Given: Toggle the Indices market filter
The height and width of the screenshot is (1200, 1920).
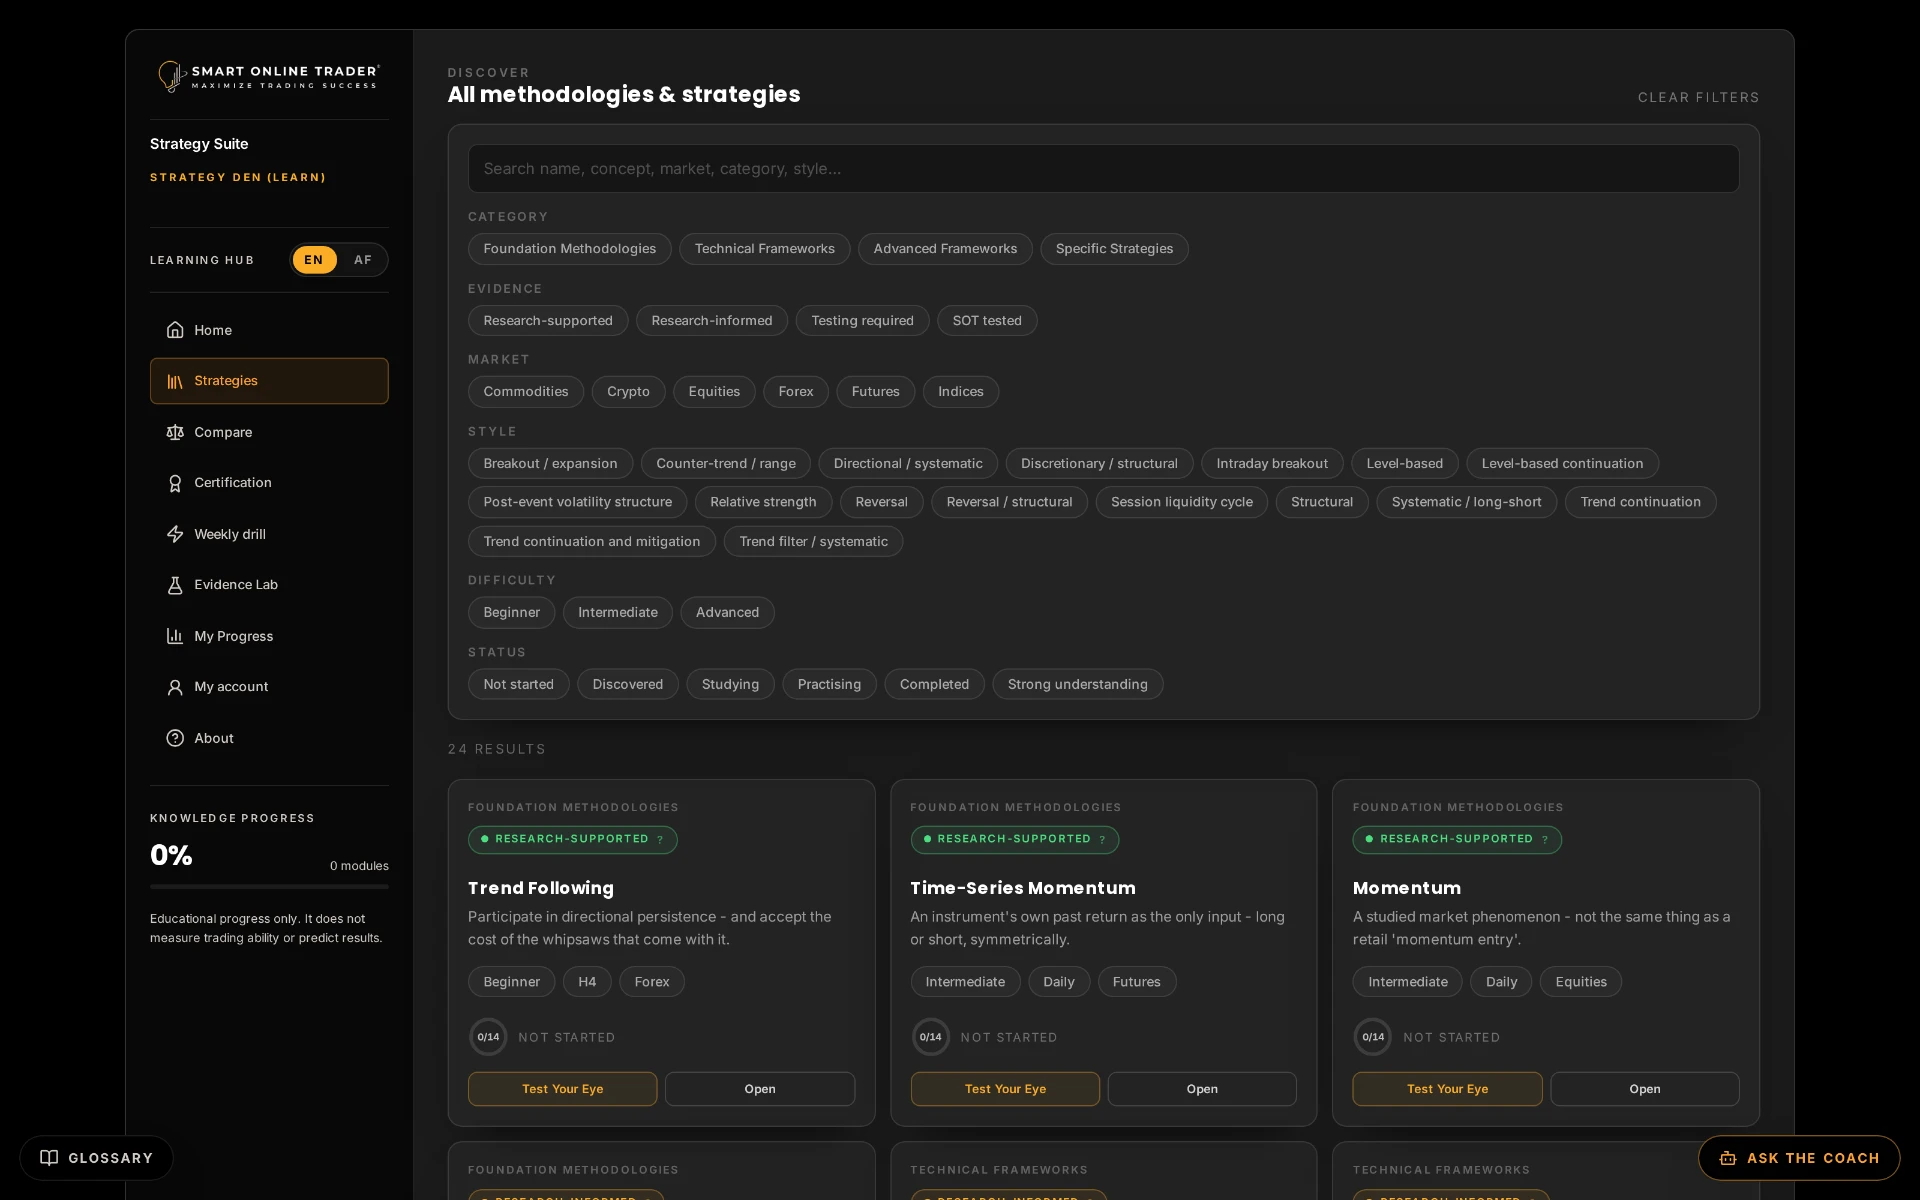Looking at the screenshot, I should point(960,392).
